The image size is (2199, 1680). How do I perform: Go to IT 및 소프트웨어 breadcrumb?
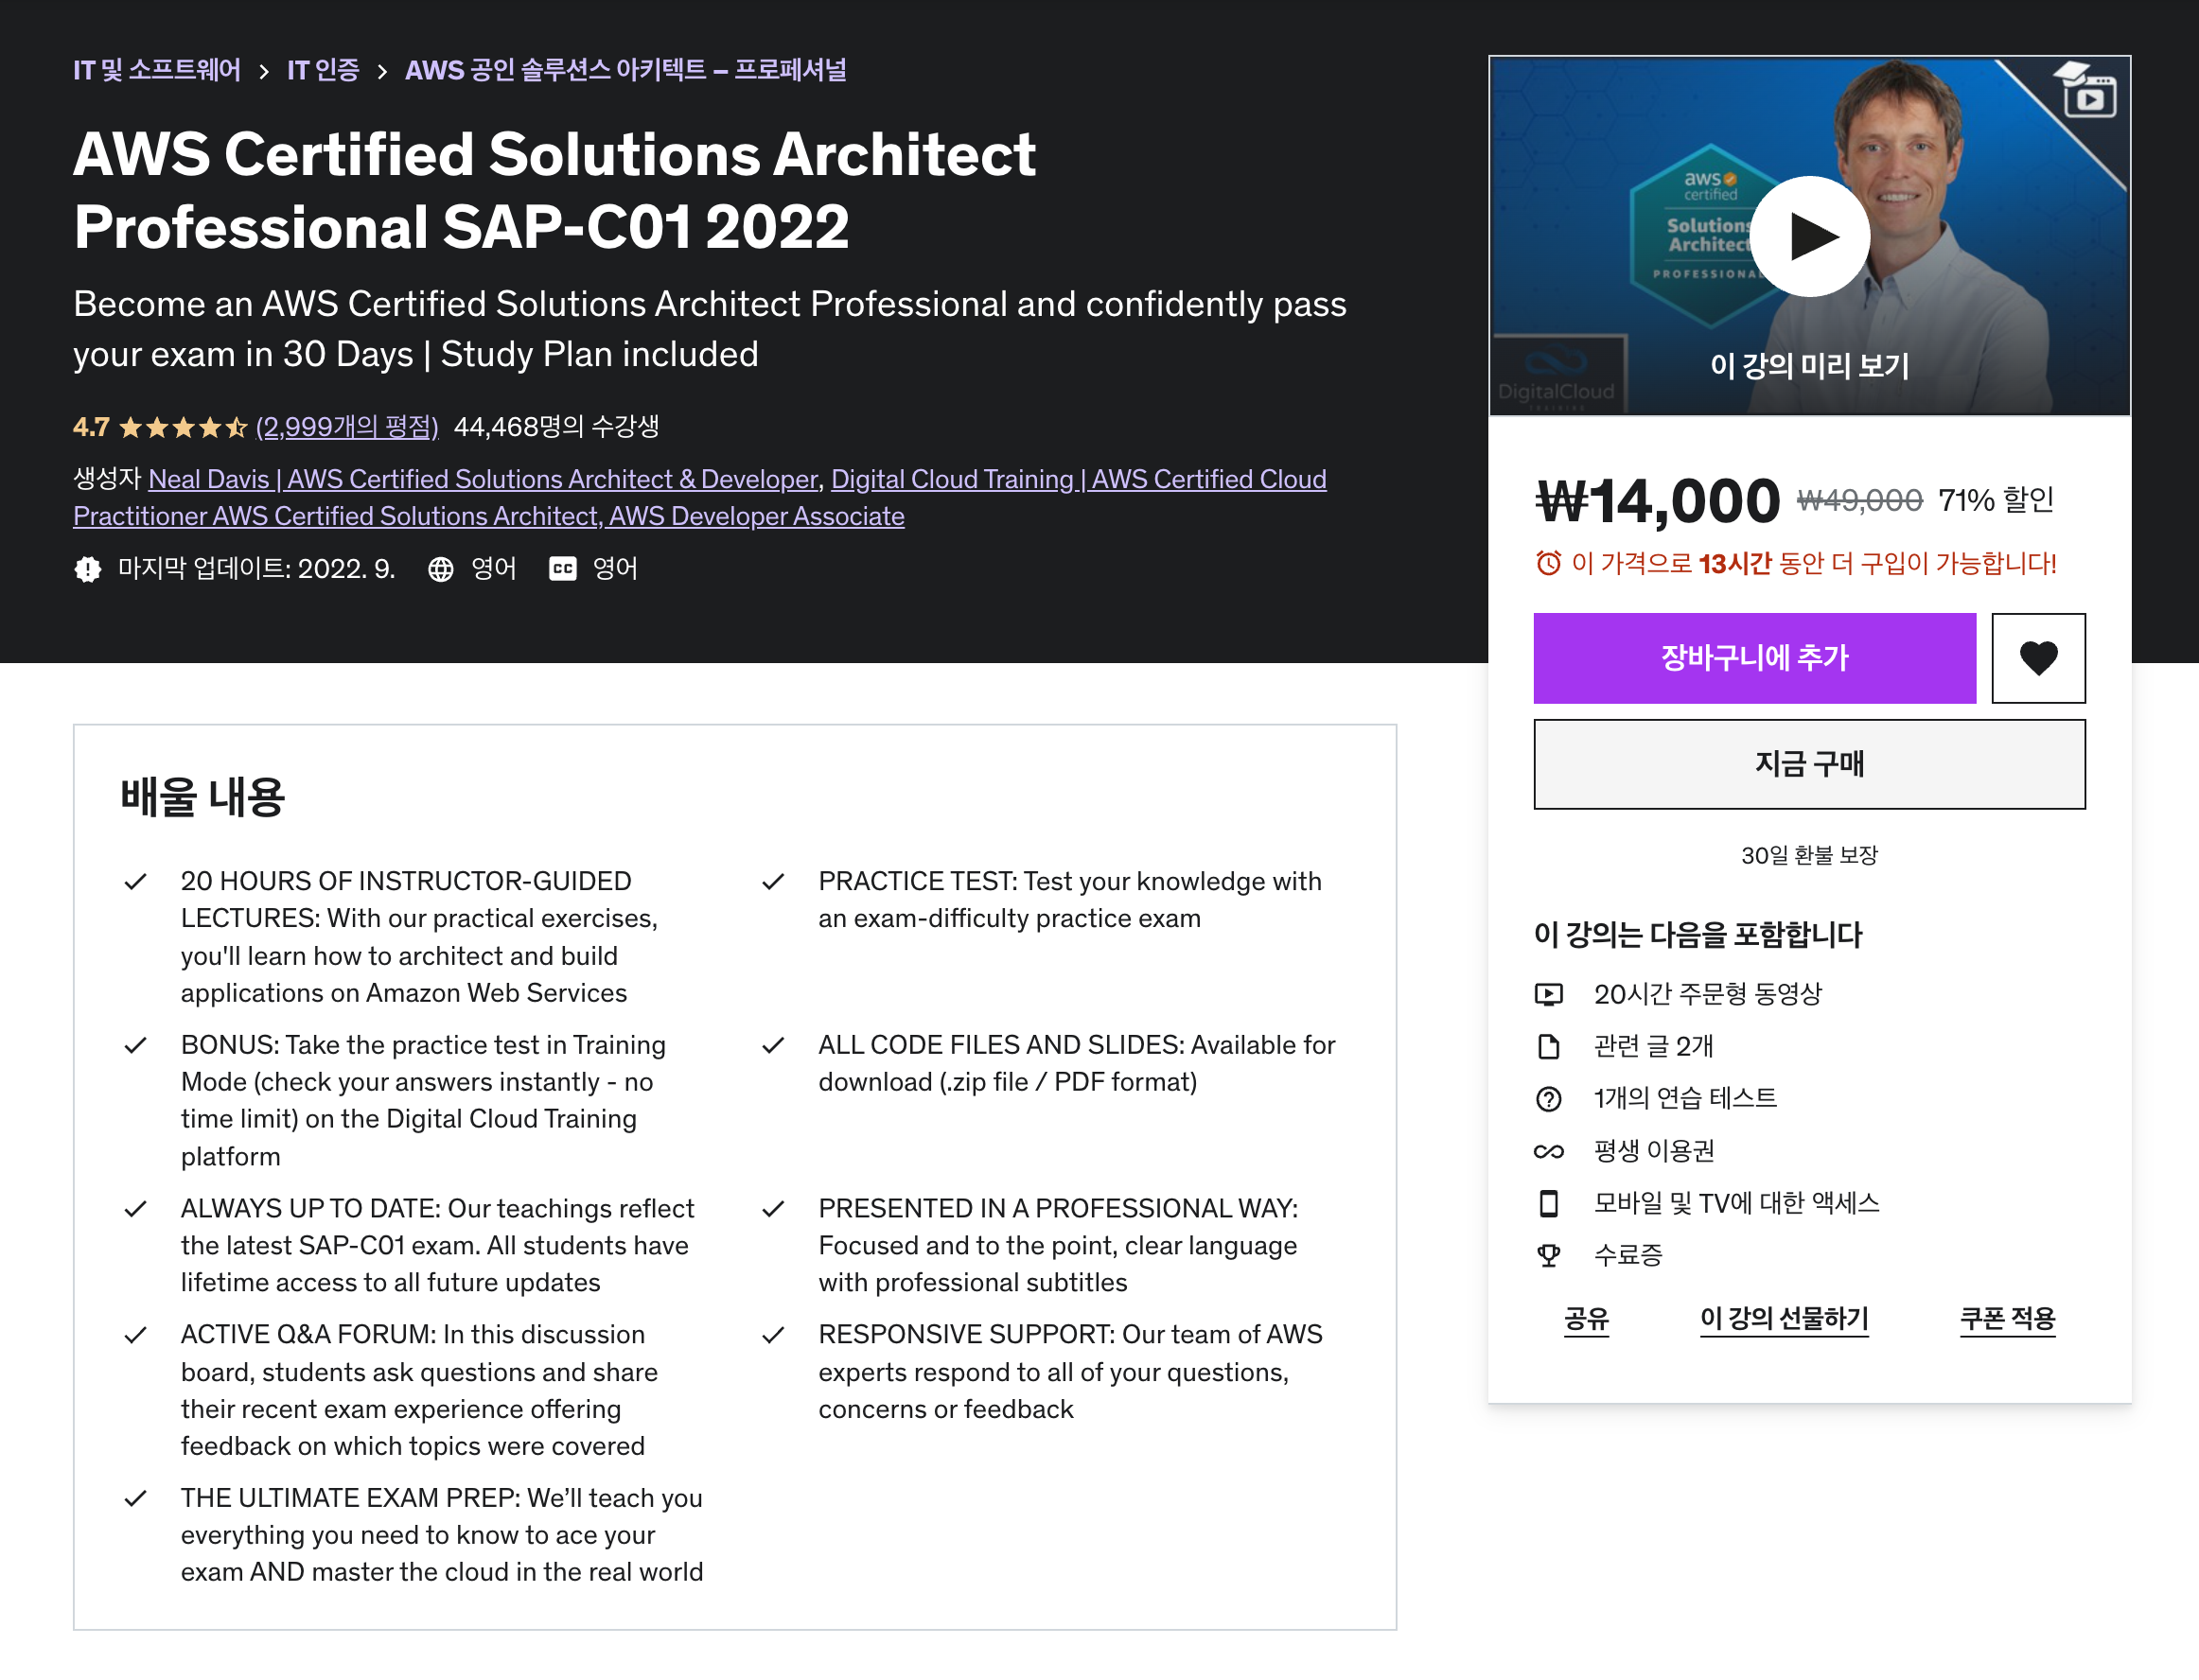click(x=157, y=70)
